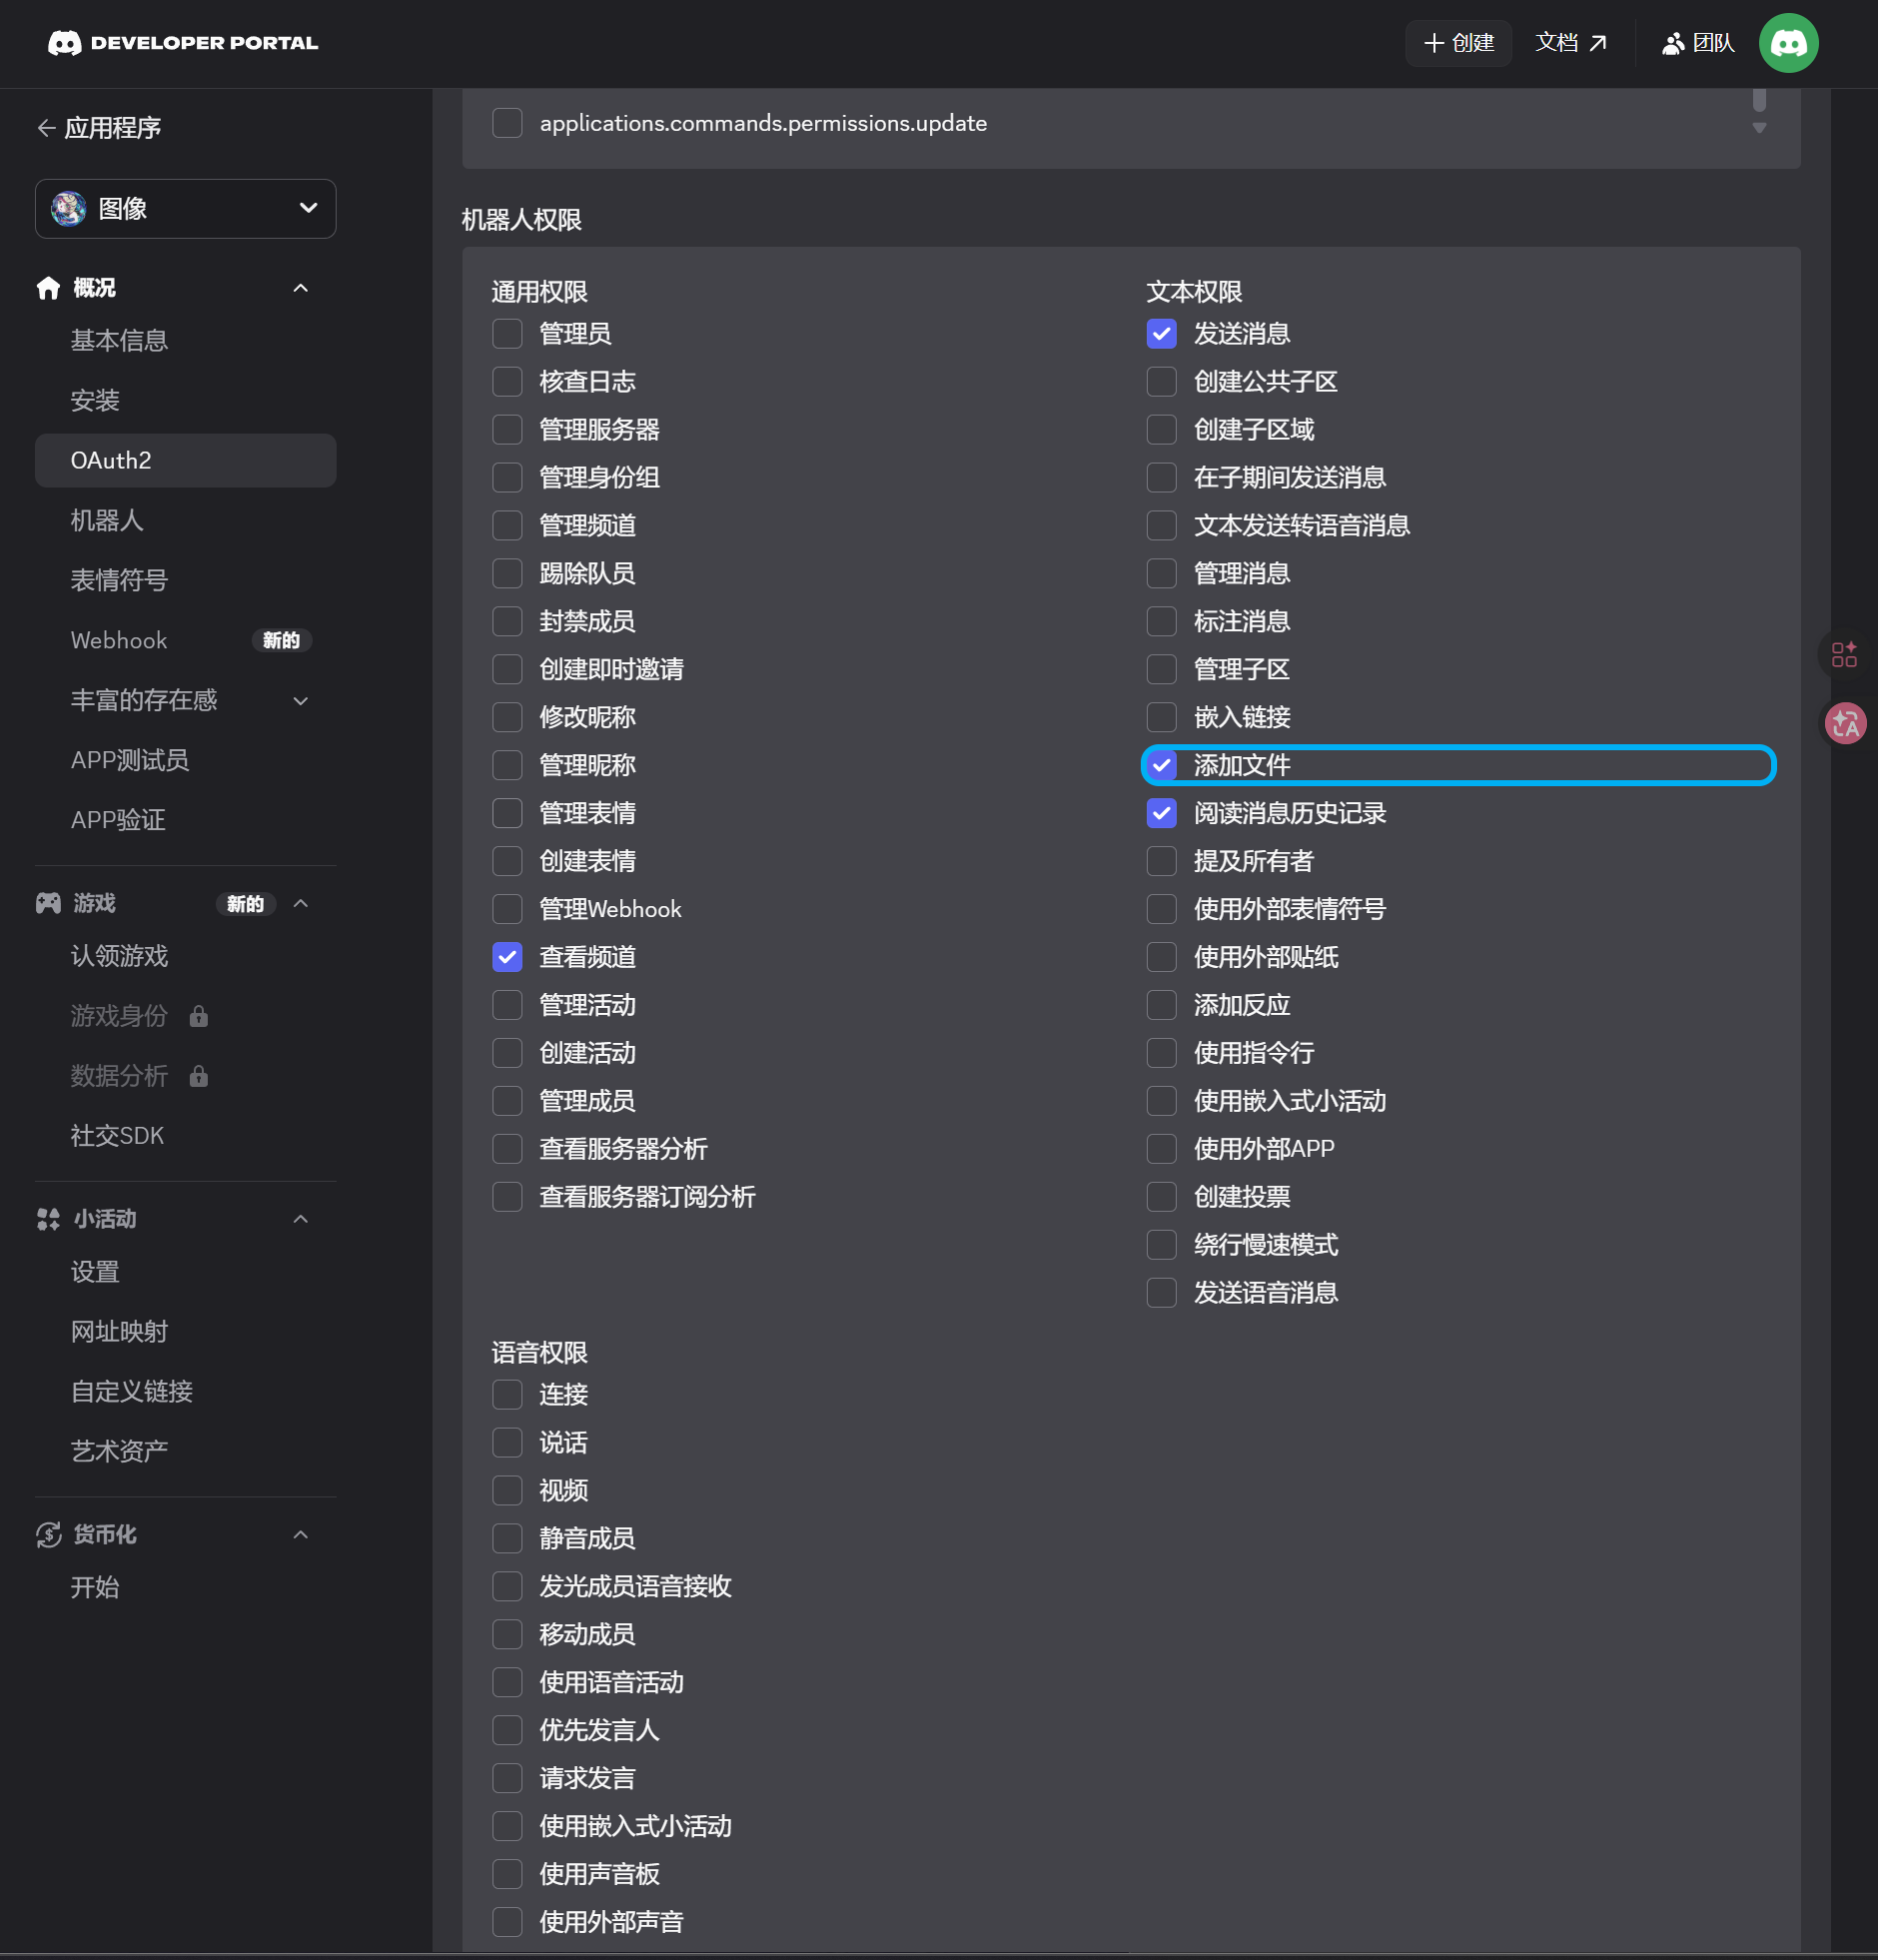Check the 使用指令行 permission box
Image resolution: width=1878 pixels, height=1960 pixels.
click(1161, 1054)
